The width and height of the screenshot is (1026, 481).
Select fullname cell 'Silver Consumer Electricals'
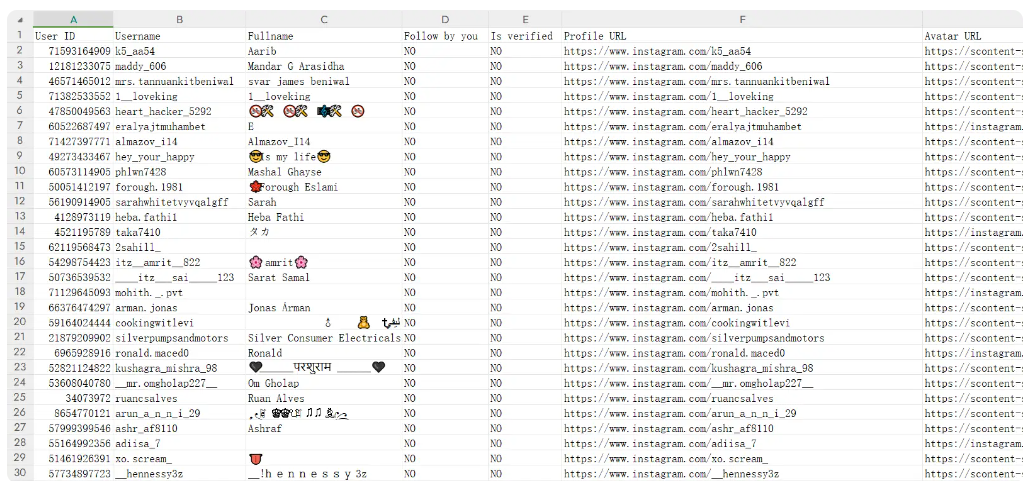coord(324,338)
